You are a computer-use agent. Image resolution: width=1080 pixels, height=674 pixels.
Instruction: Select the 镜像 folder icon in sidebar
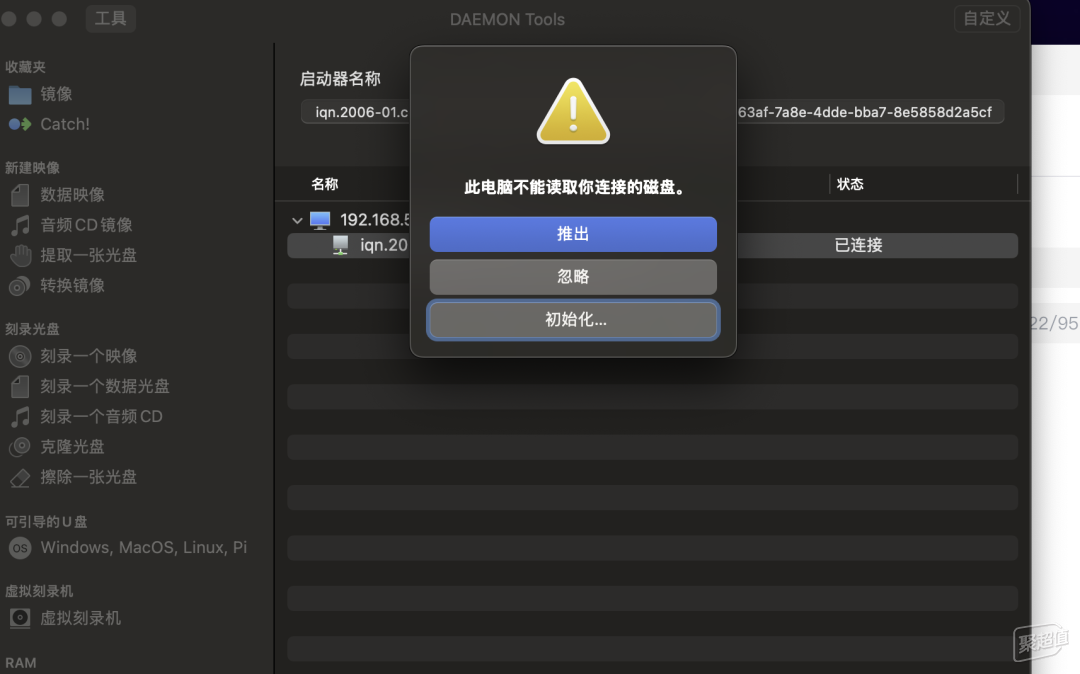click(x=20, y=94)
